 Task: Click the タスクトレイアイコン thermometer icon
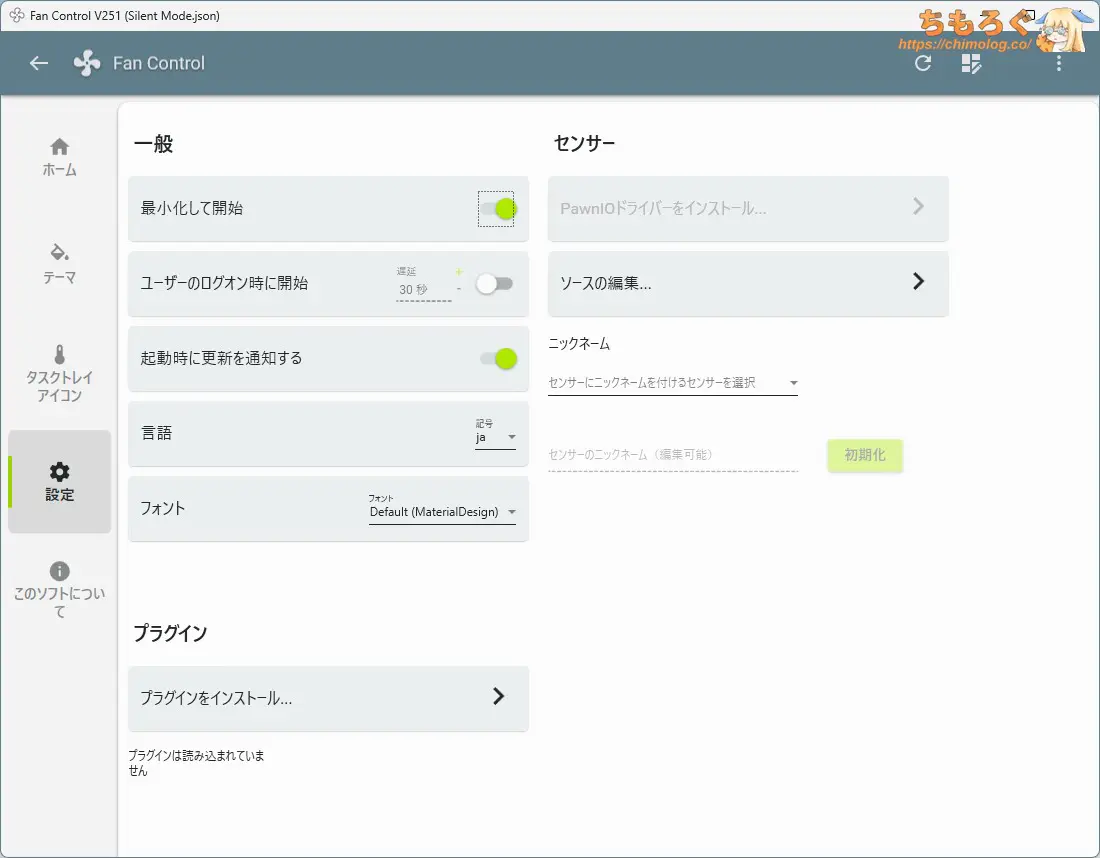(x=59, y=354)
